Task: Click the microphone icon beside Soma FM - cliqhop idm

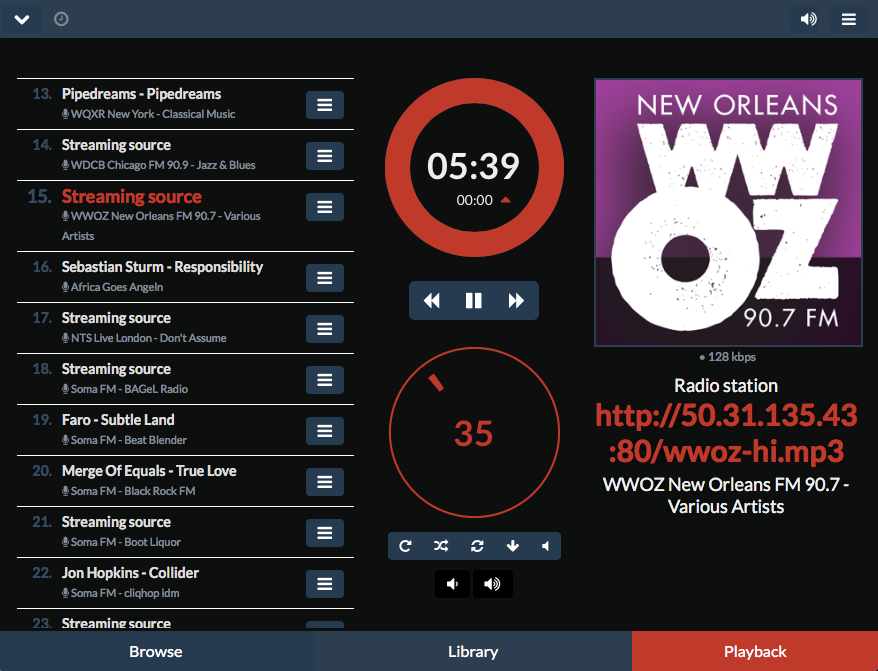Action: [x=66, y=593]
